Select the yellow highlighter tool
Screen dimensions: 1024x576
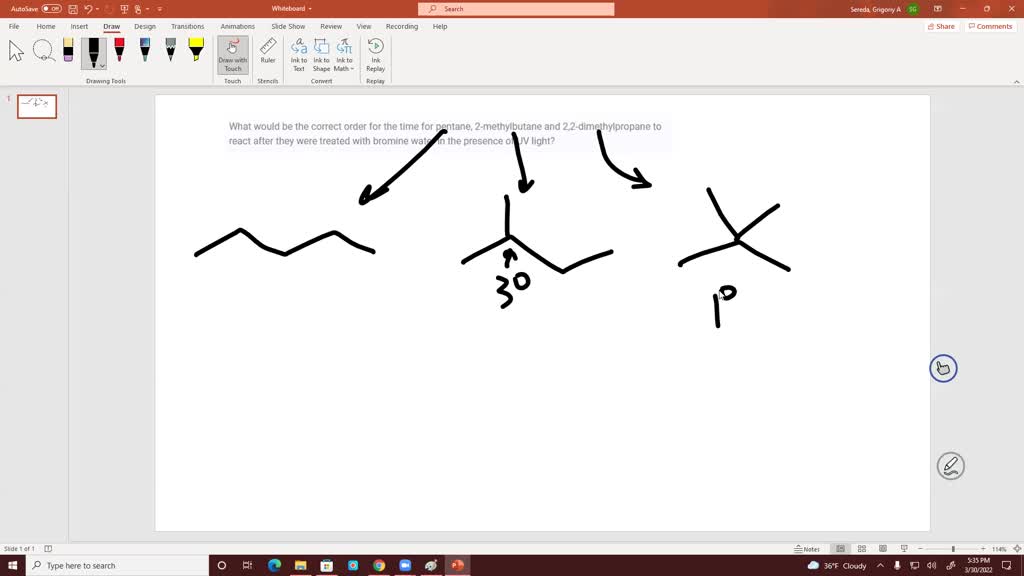click(195, 48)
